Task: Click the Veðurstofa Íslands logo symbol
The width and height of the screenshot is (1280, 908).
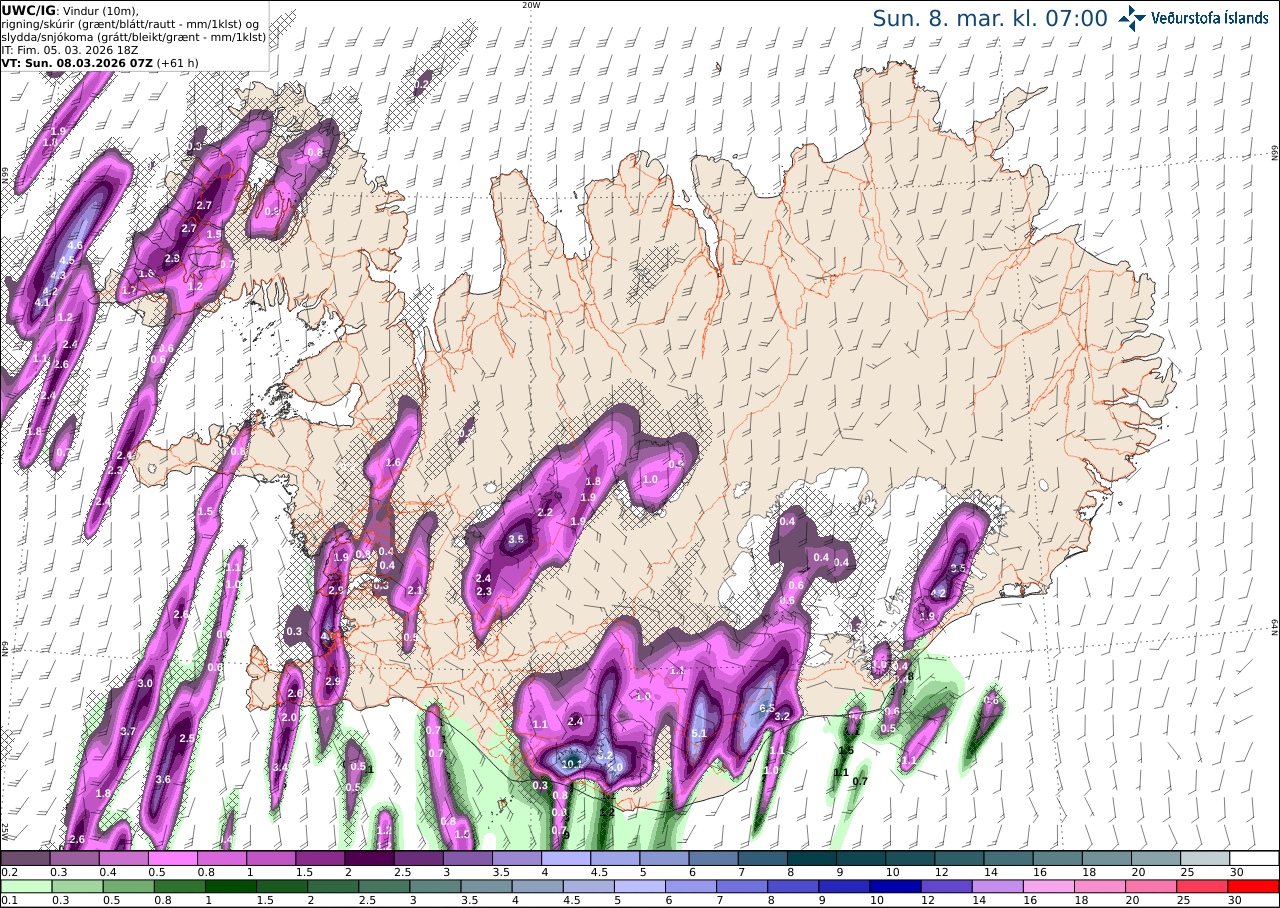Action: click(1132, 18)
